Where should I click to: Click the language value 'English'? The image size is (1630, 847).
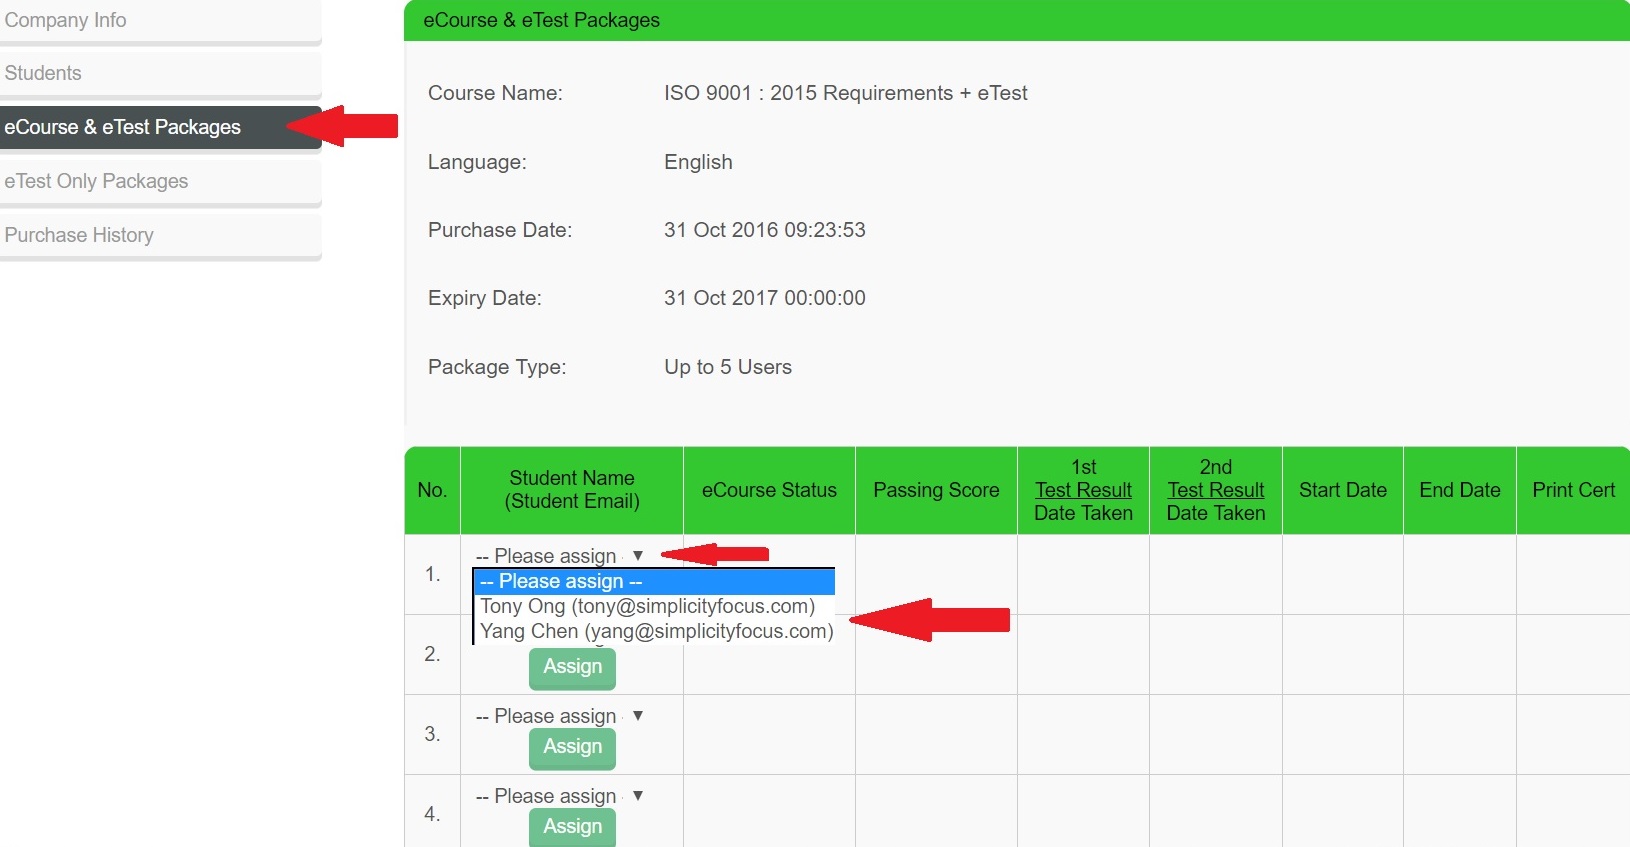pos(698,162)
